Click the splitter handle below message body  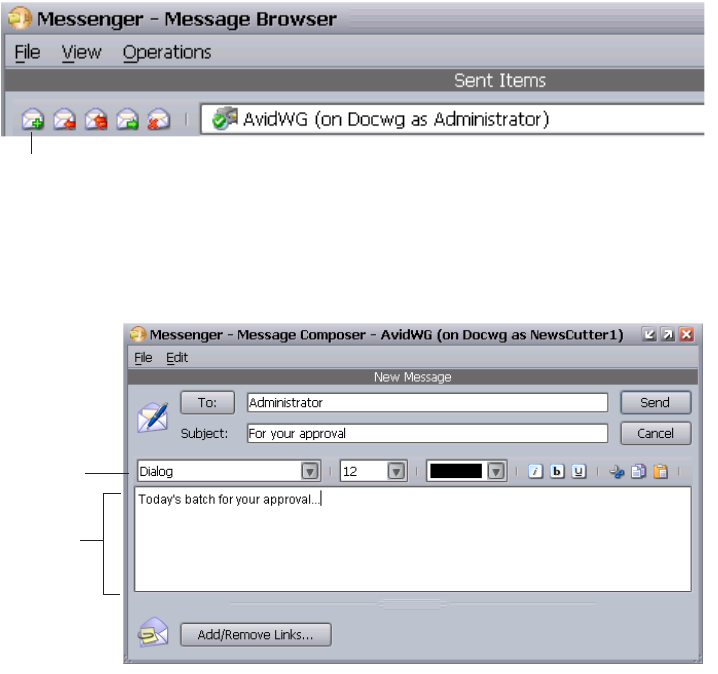click(413, 604)
